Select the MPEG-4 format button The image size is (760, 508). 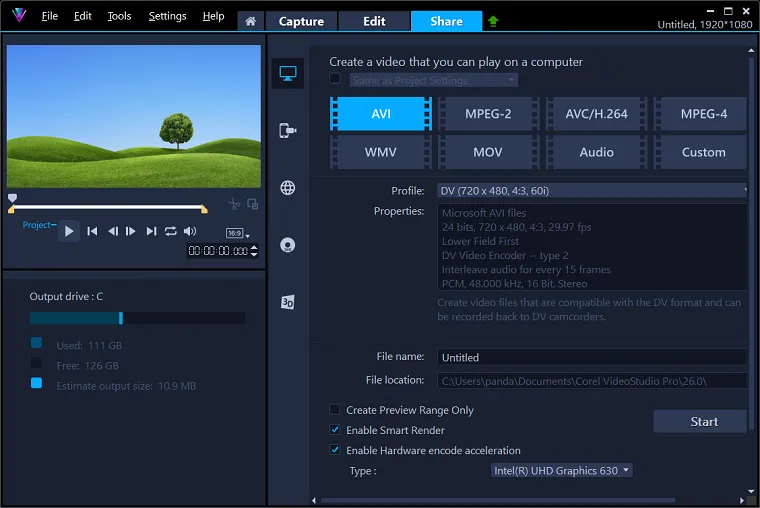(x=701, y=114)
